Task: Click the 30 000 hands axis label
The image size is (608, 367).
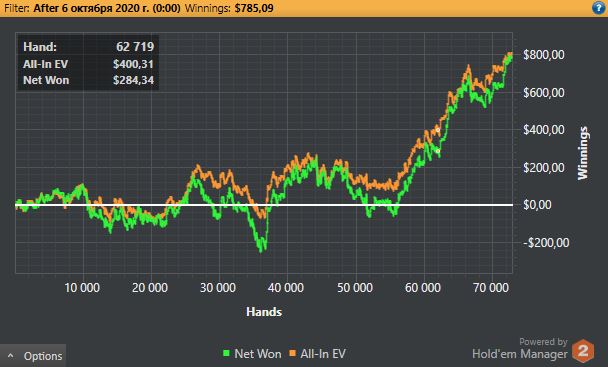Action: [218, 288]
